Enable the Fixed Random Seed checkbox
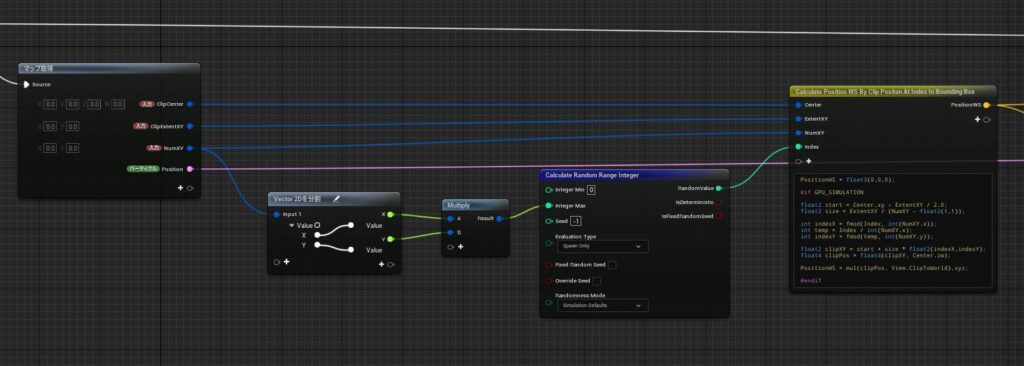1024x366 pixels. point(612,265)
